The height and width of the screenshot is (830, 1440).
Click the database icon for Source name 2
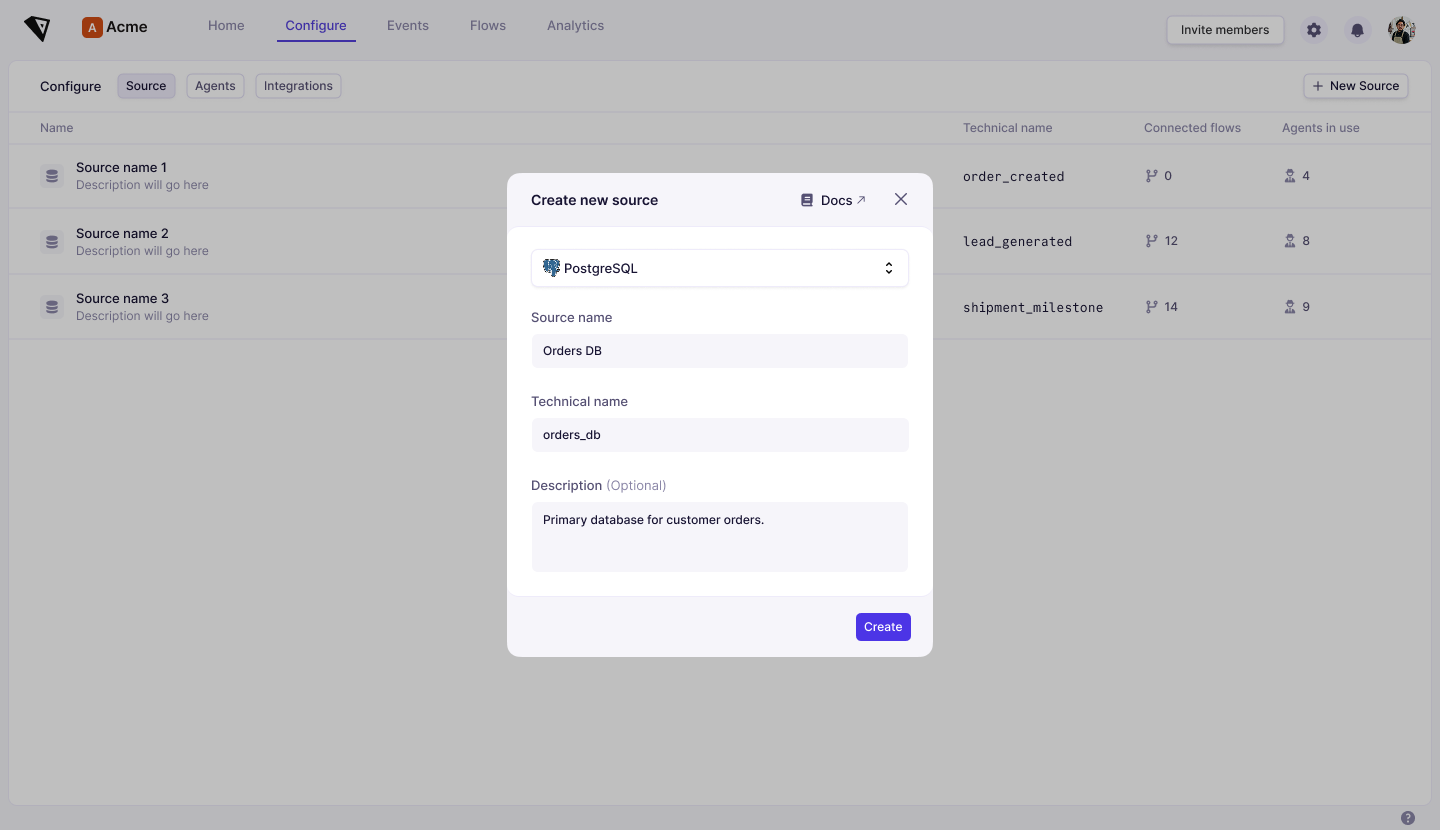(x=52, y=242)
